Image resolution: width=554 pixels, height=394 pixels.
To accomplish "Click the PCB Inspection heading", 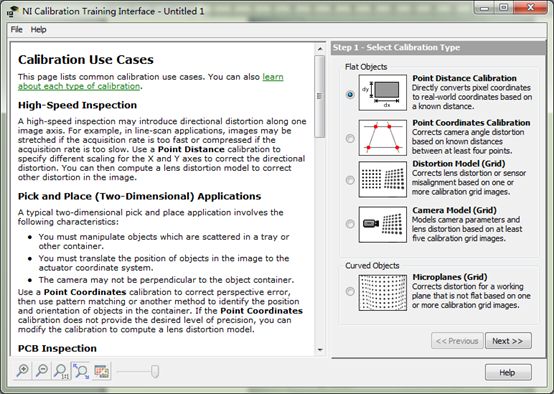I will click(57, 348).
